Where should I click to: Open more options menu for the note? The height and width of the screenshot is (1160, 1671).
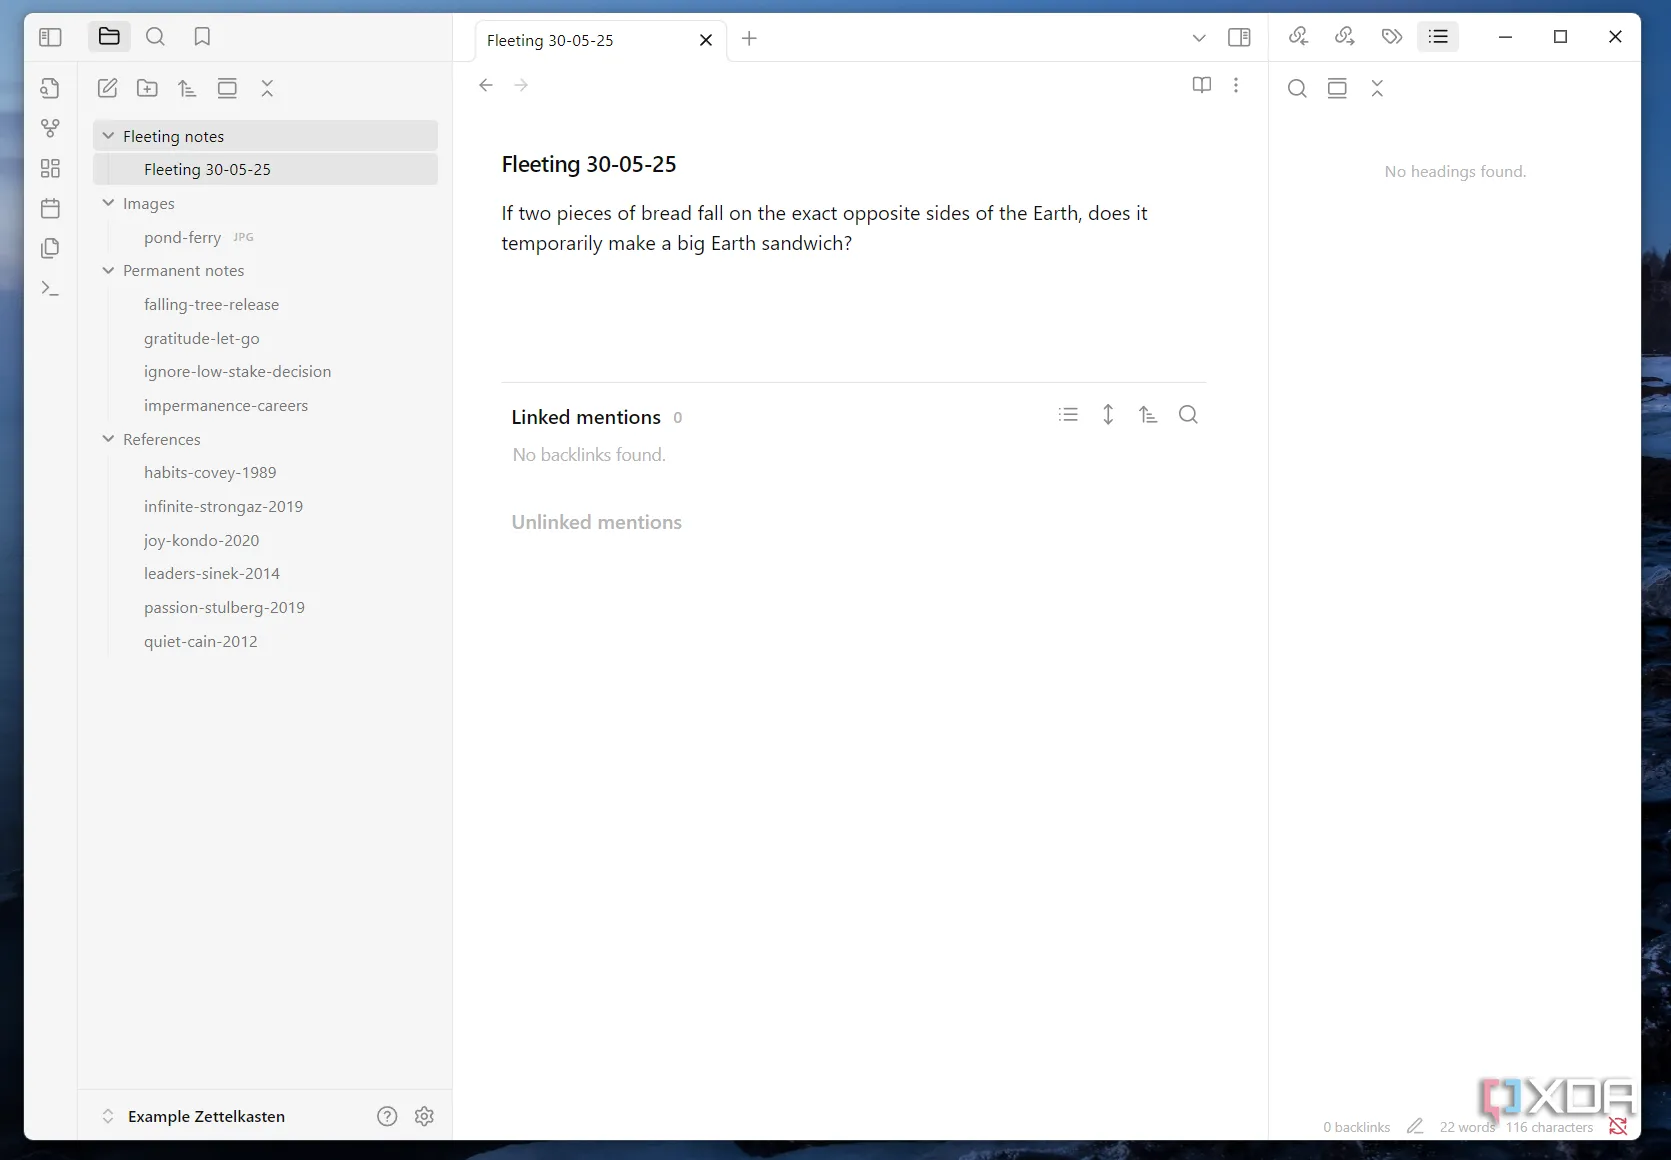coord(1236,85)
